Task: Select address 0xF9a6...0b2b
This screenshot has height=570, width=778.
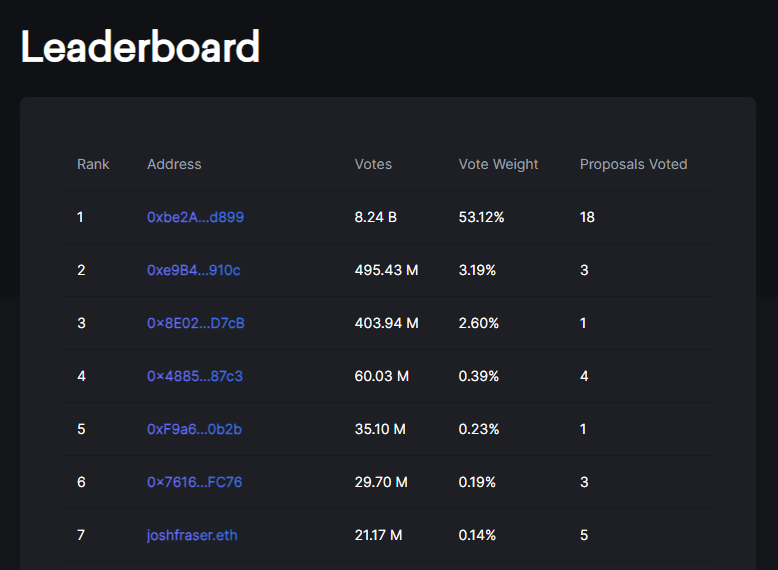Action: (194, 429)
